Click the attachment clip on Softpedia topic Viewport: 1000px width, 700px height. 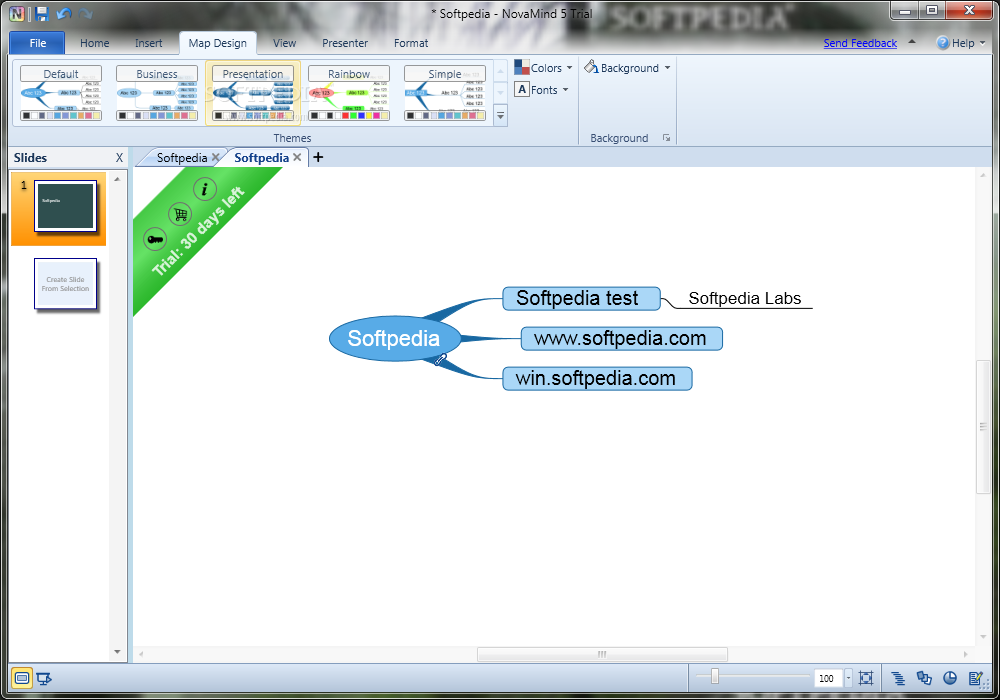point(440,360)
